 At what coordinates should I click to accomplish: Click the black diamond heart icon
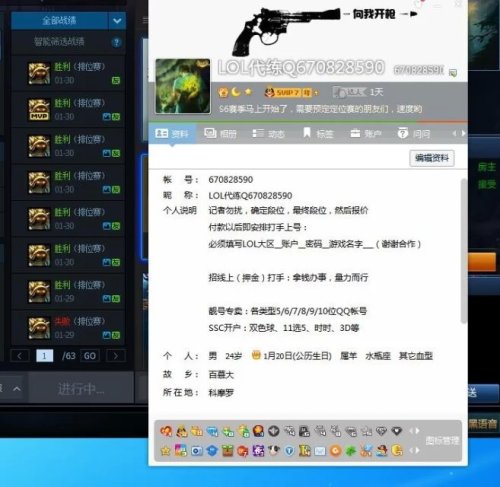[x=397, y=431]
